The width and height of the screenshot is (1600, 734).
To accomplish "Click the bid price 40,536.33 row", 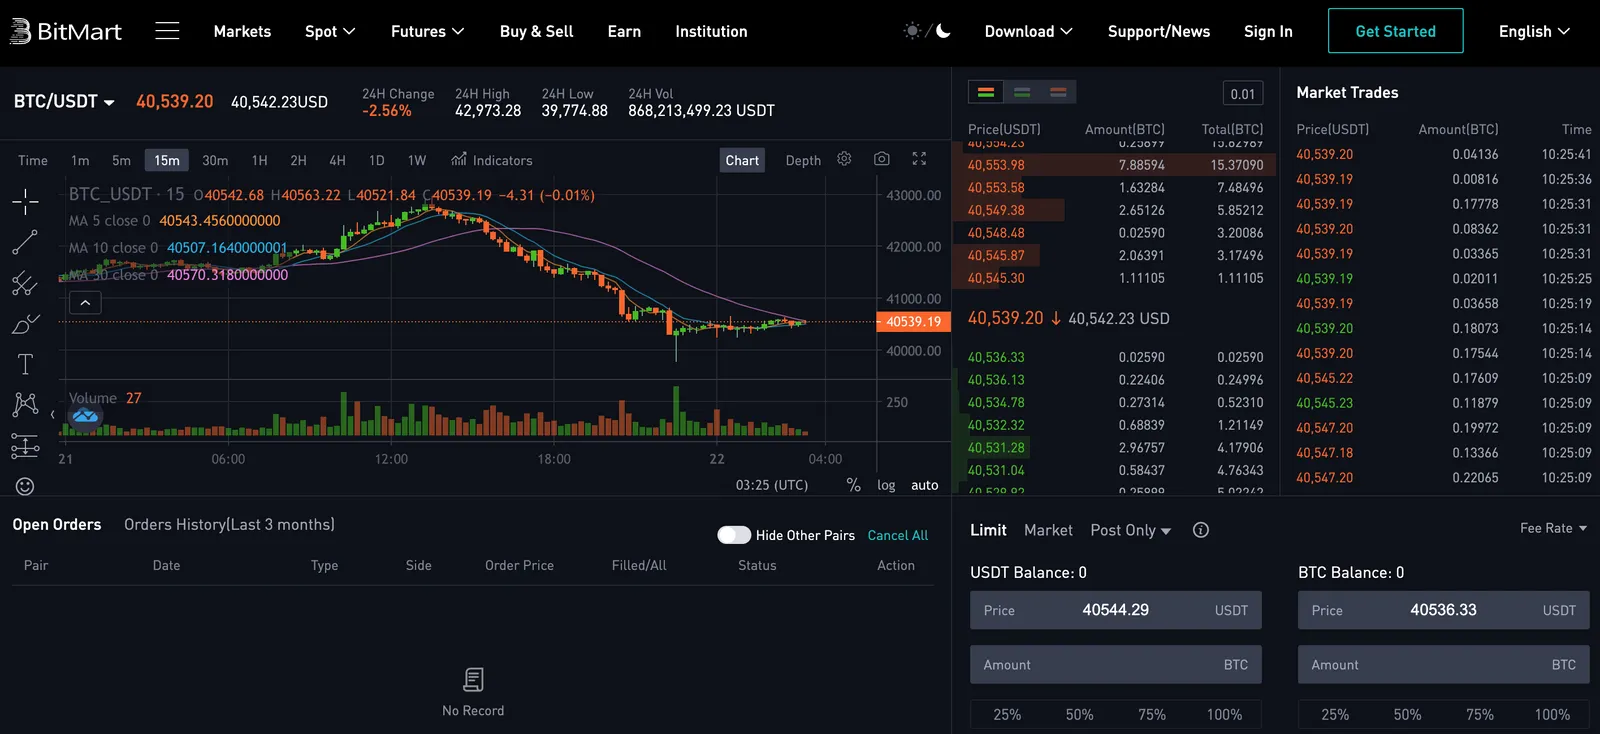I will 1115,357.
